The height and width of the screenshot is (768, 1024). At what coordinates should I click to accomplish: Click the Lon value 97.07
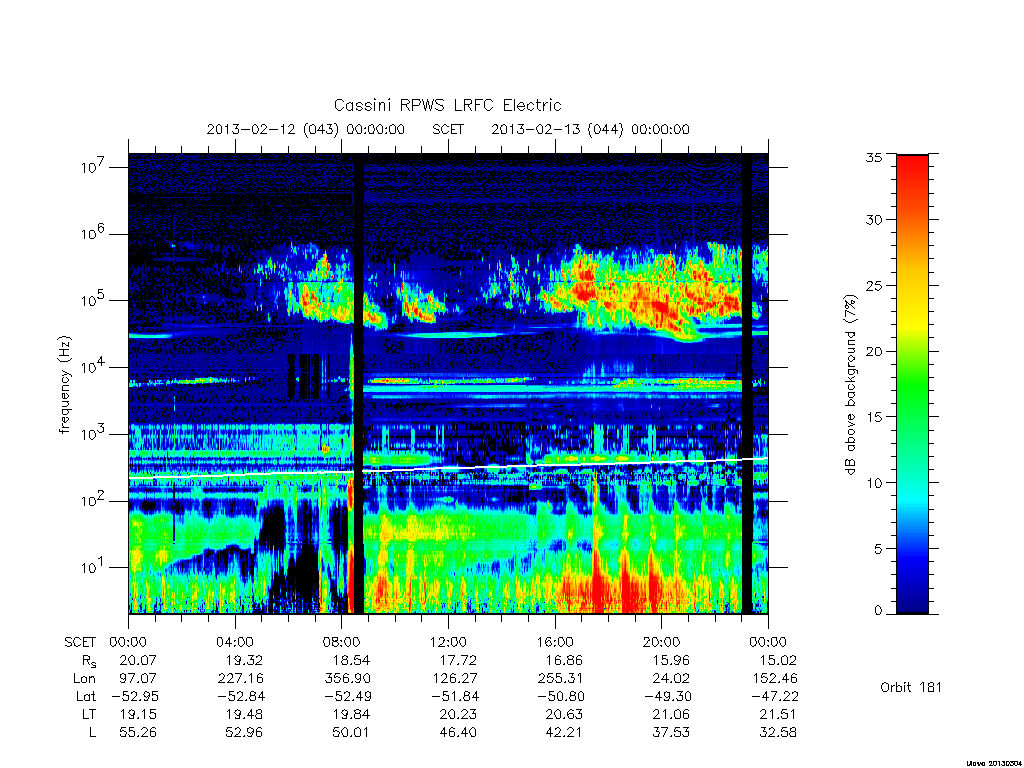pyautogui.click(x=138, y=679)
